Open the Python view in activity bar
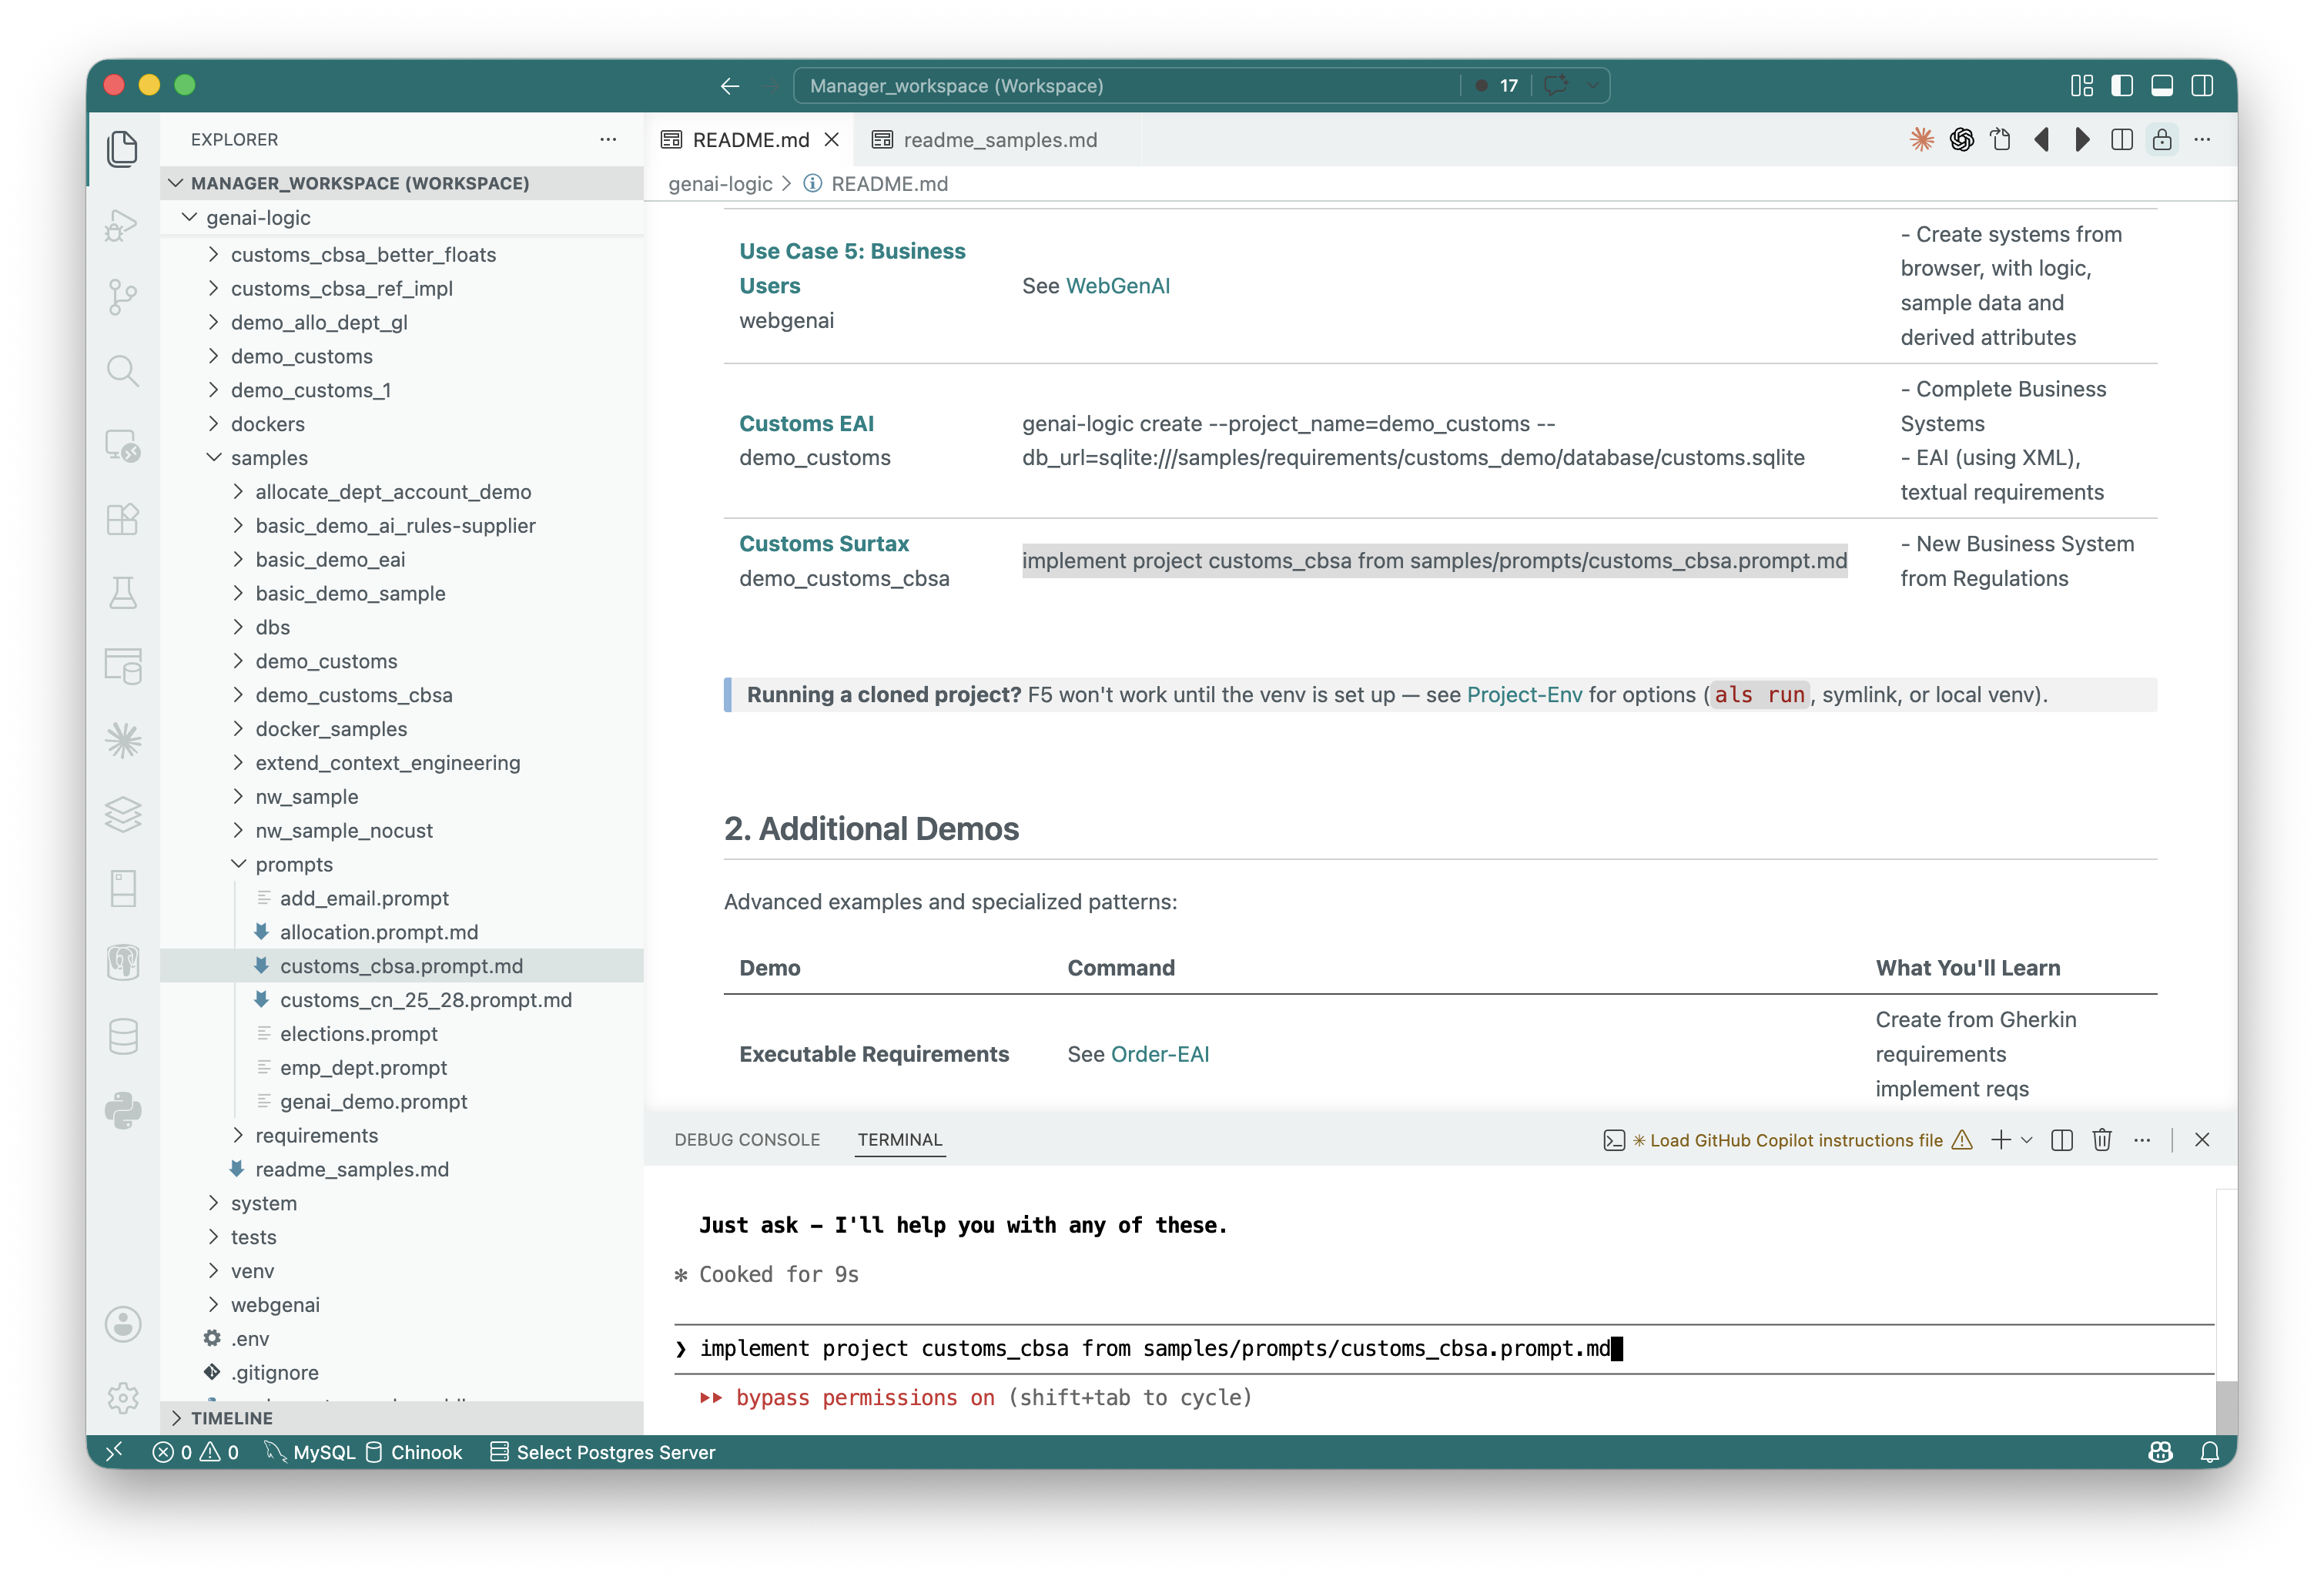Viewport: 2324px width, 1583px height. click(122, 1110)
